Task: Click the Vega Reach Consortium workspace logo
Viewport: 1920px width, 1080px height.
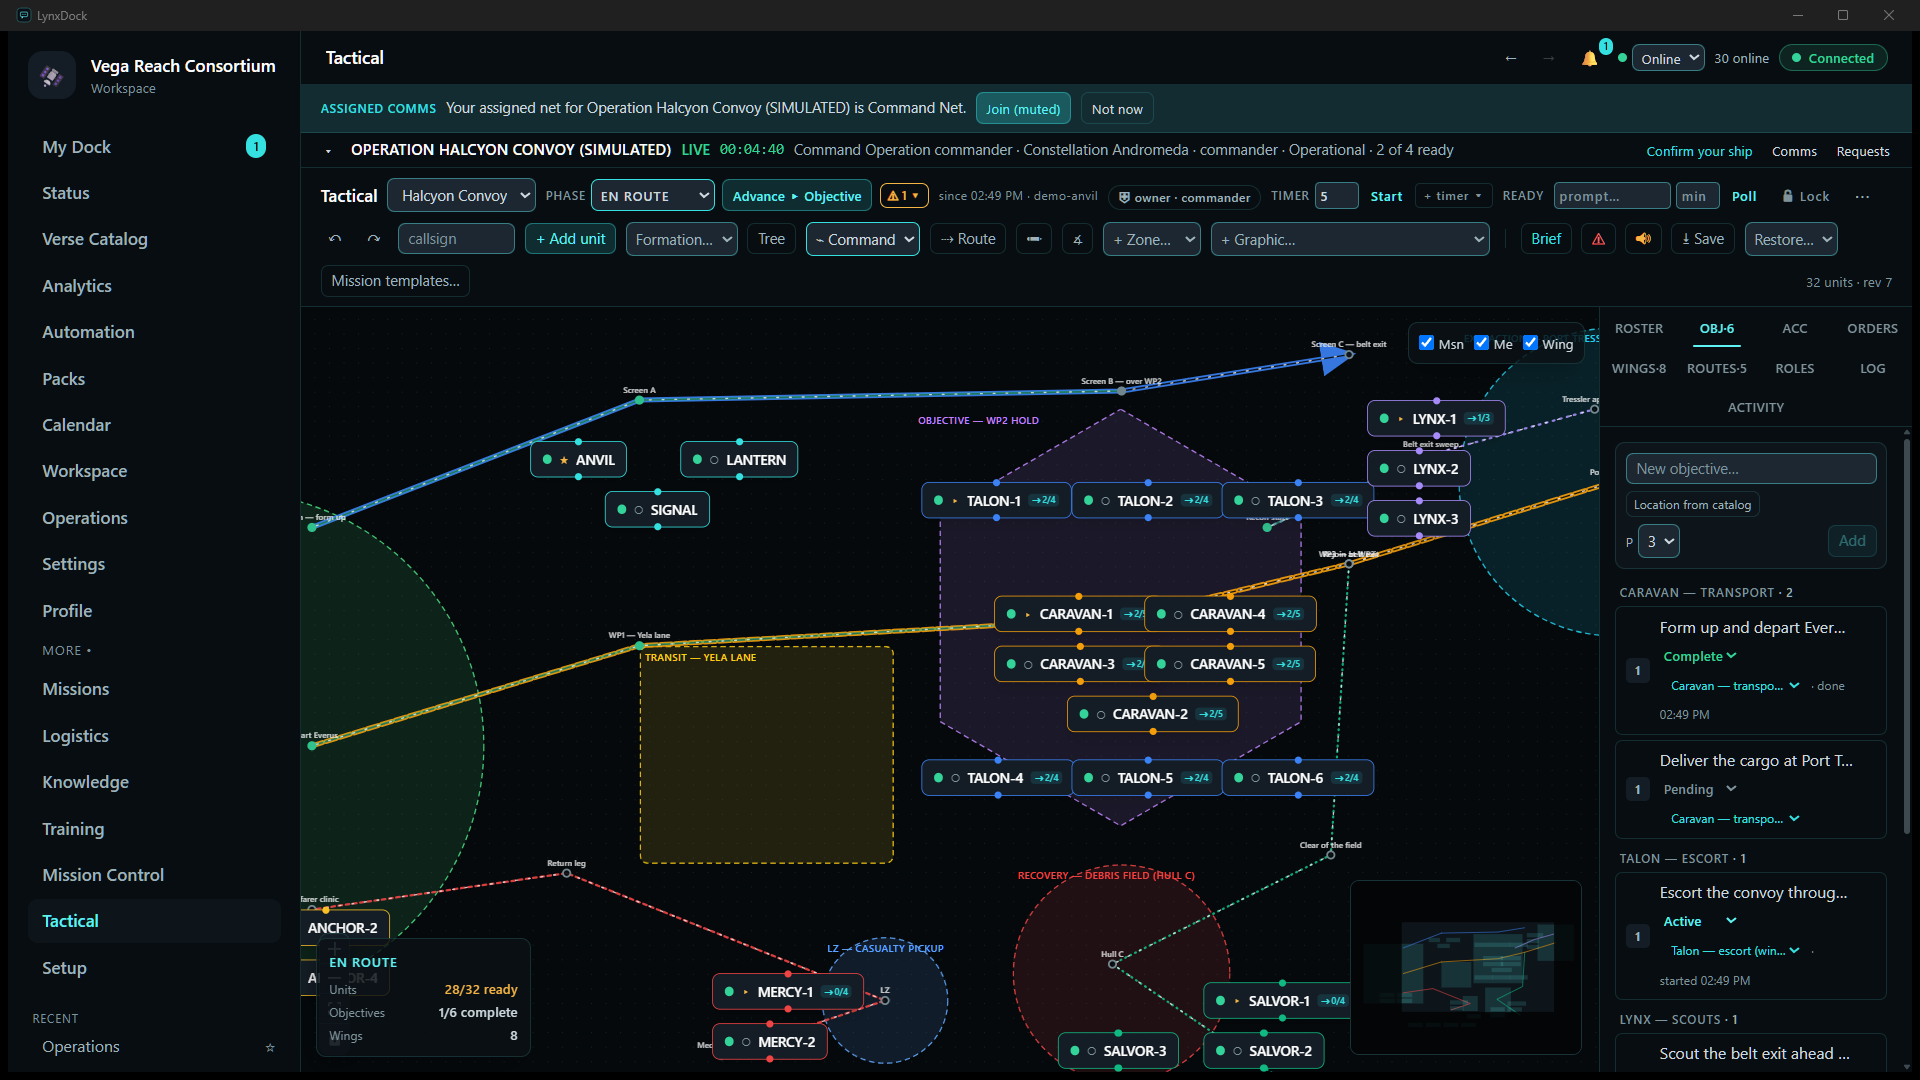Action: [x=52, y=76]
